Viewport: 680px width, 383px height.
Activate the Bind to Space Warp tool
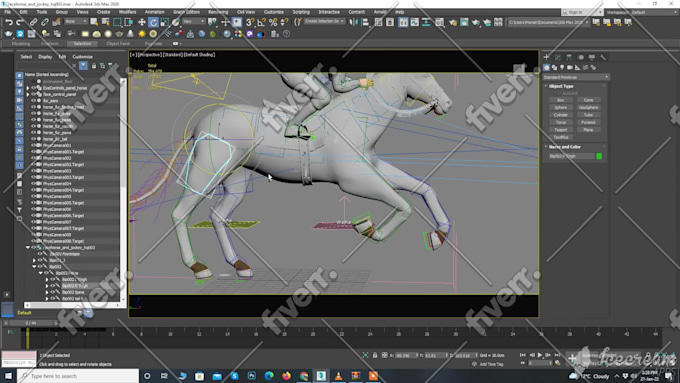pos(56,22)
